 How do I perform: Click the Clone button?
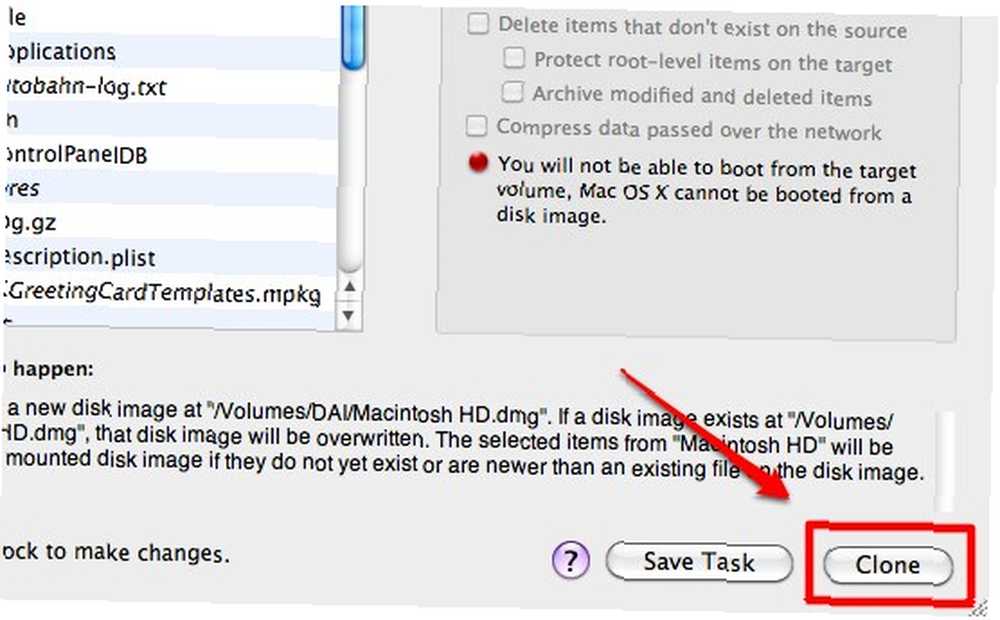[888, 565]
